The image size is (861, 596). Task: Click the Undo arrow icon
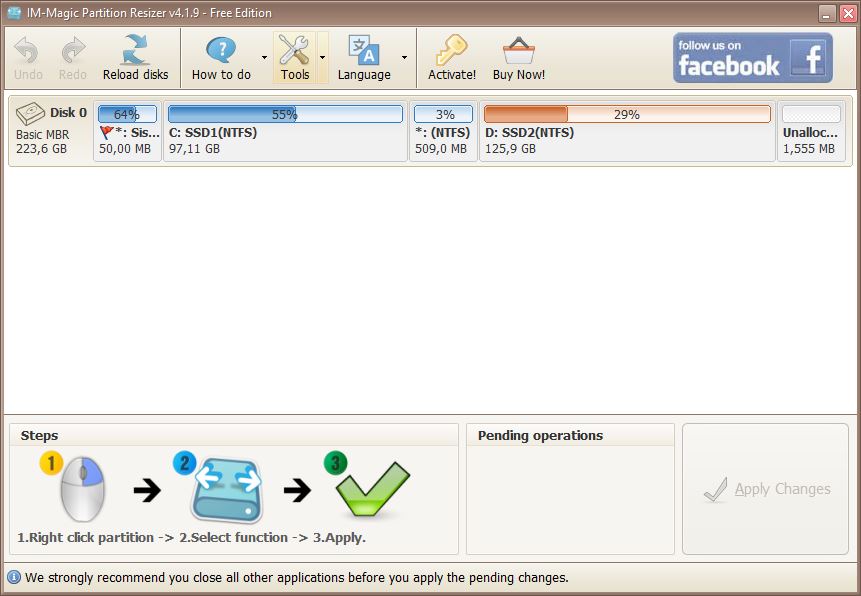pyautogui.click(x=26, y=51)
